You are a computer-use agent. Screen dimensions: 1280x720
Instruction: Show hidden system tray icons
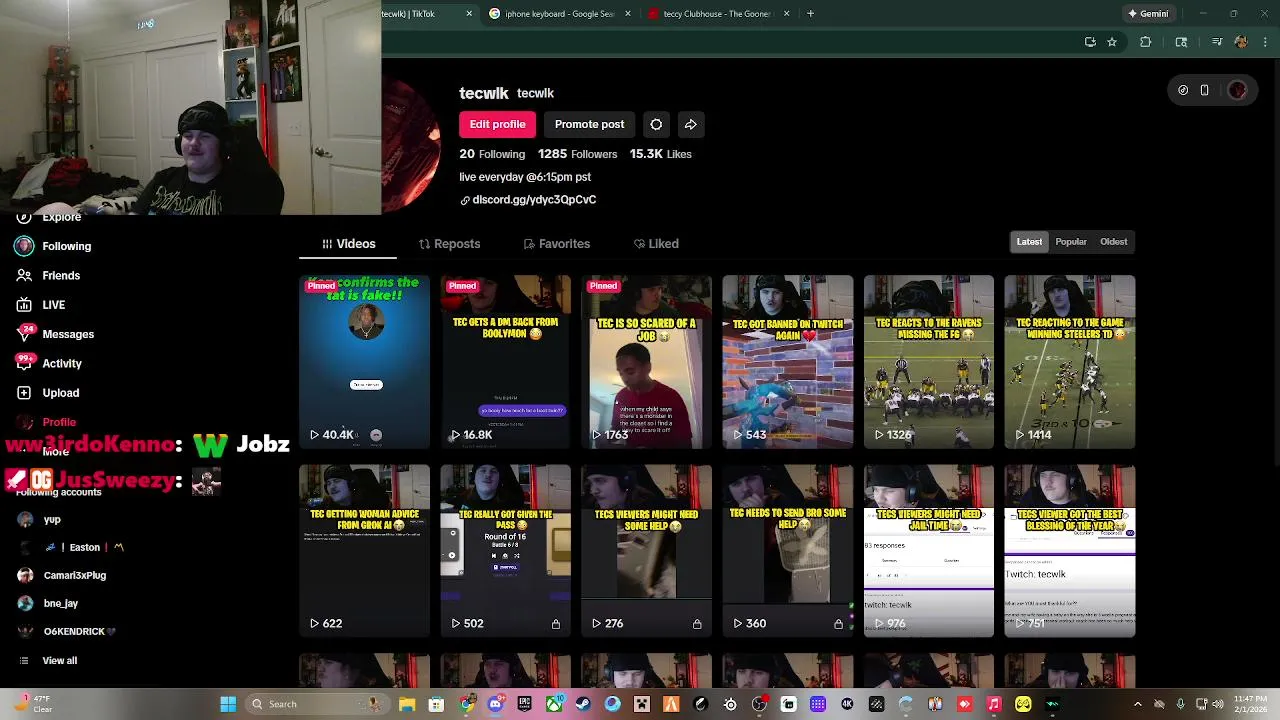[1137, 704]
